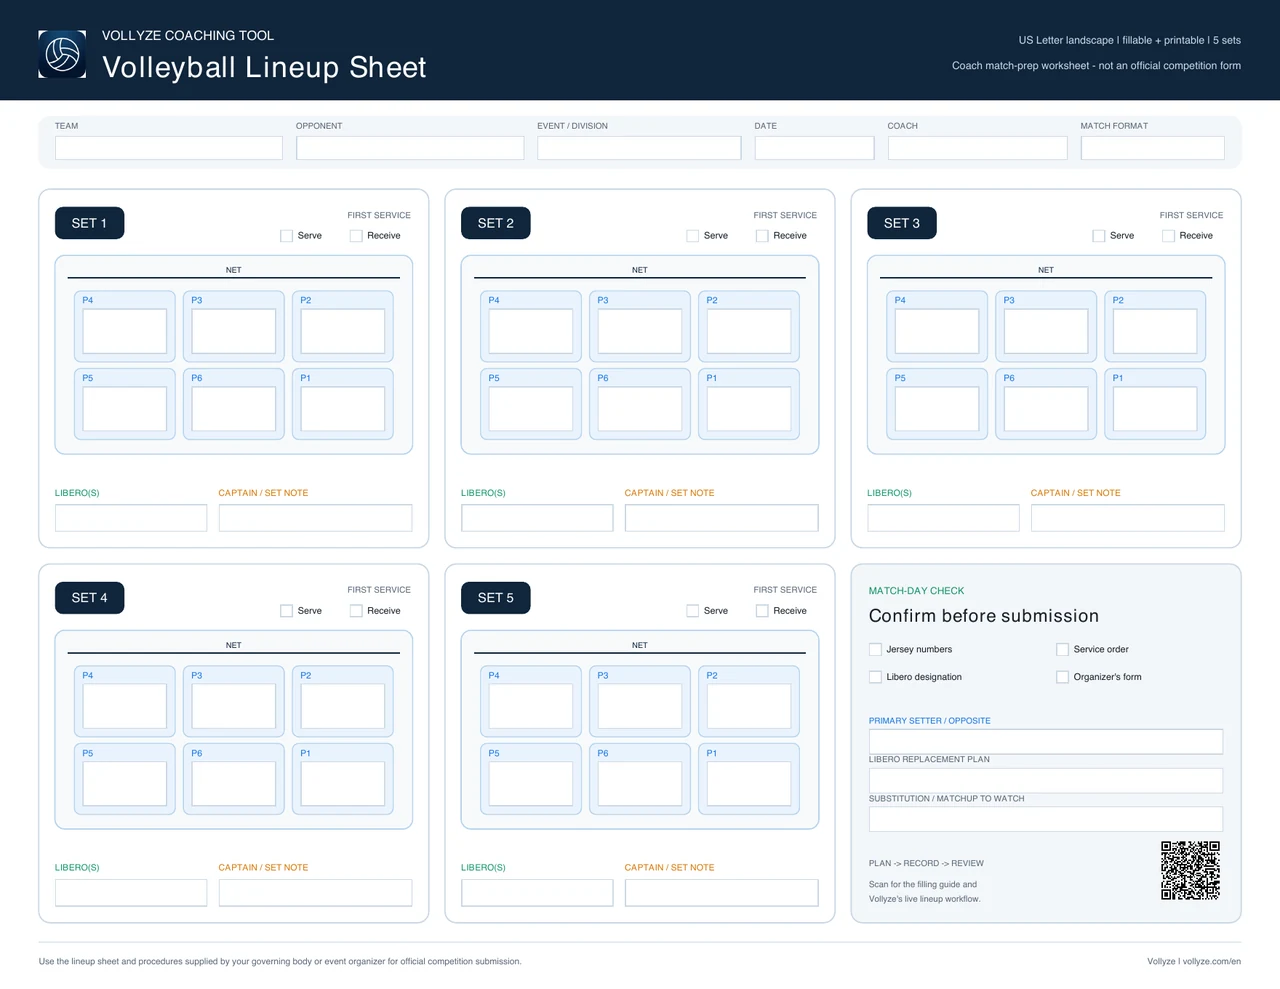Click the Set 5 P3 position box
The width and height of the screenshot is (1280, 989).
640,706
